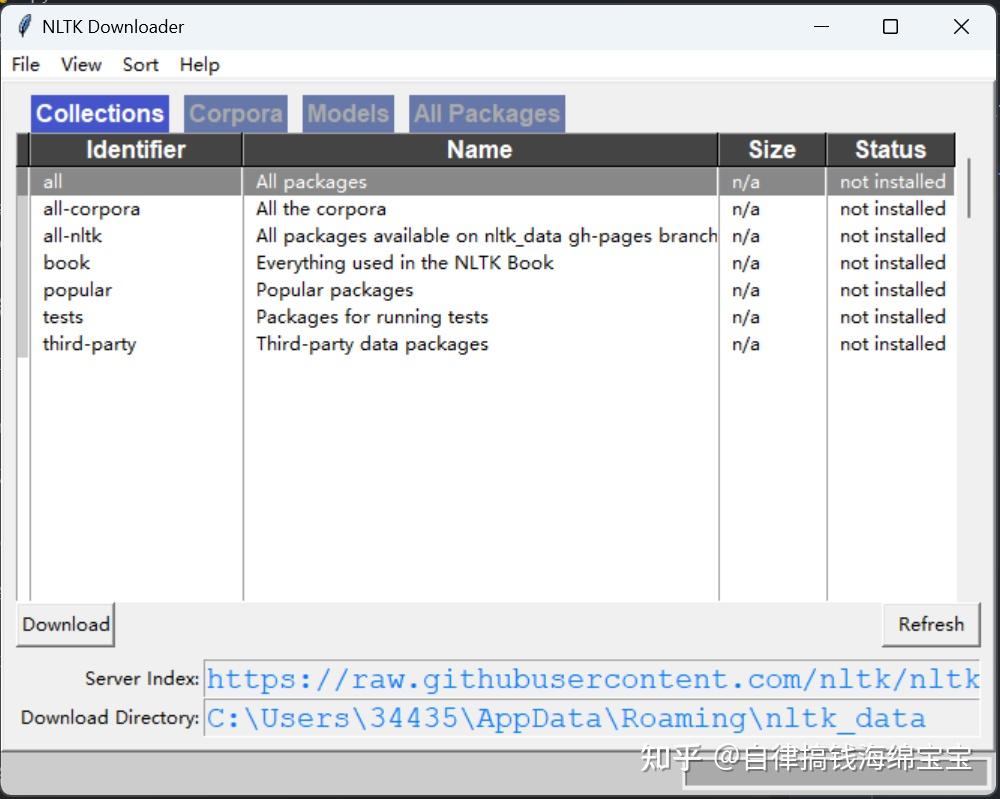1000x799 pixels.
Task: Select the all-corpora collection row
Action: 91,209
